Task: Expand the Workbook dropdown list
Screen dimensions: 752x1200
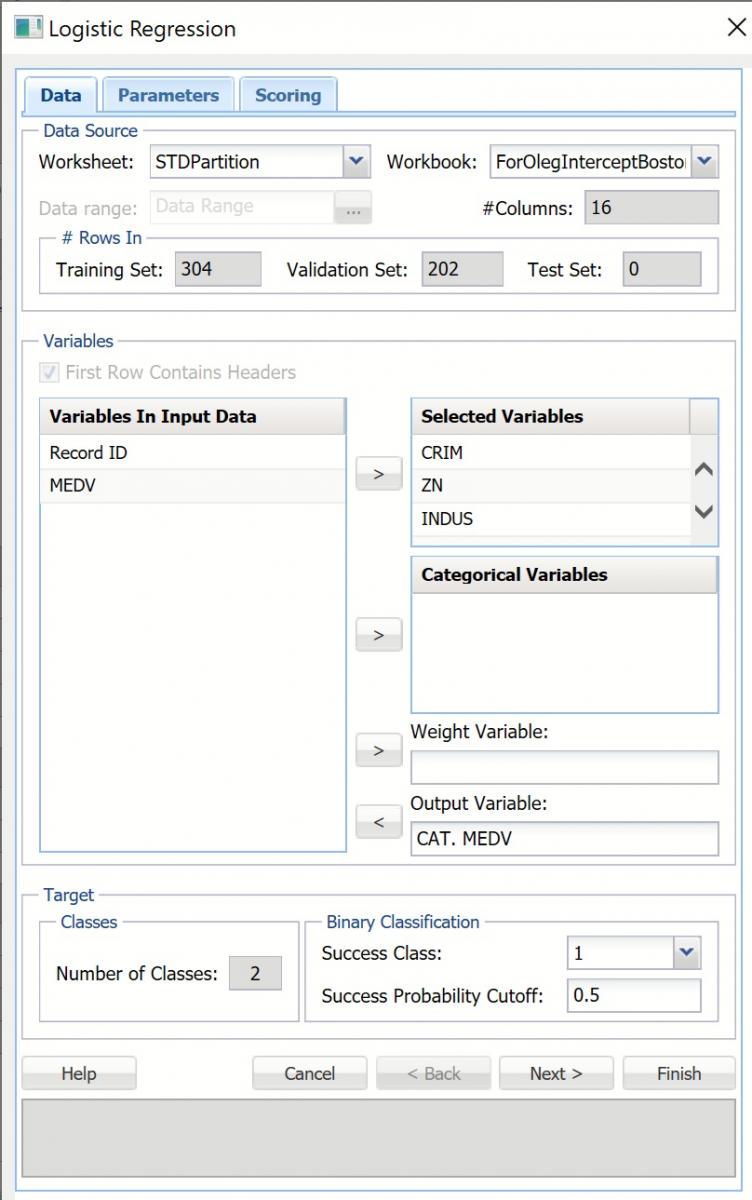Action: 704,161
